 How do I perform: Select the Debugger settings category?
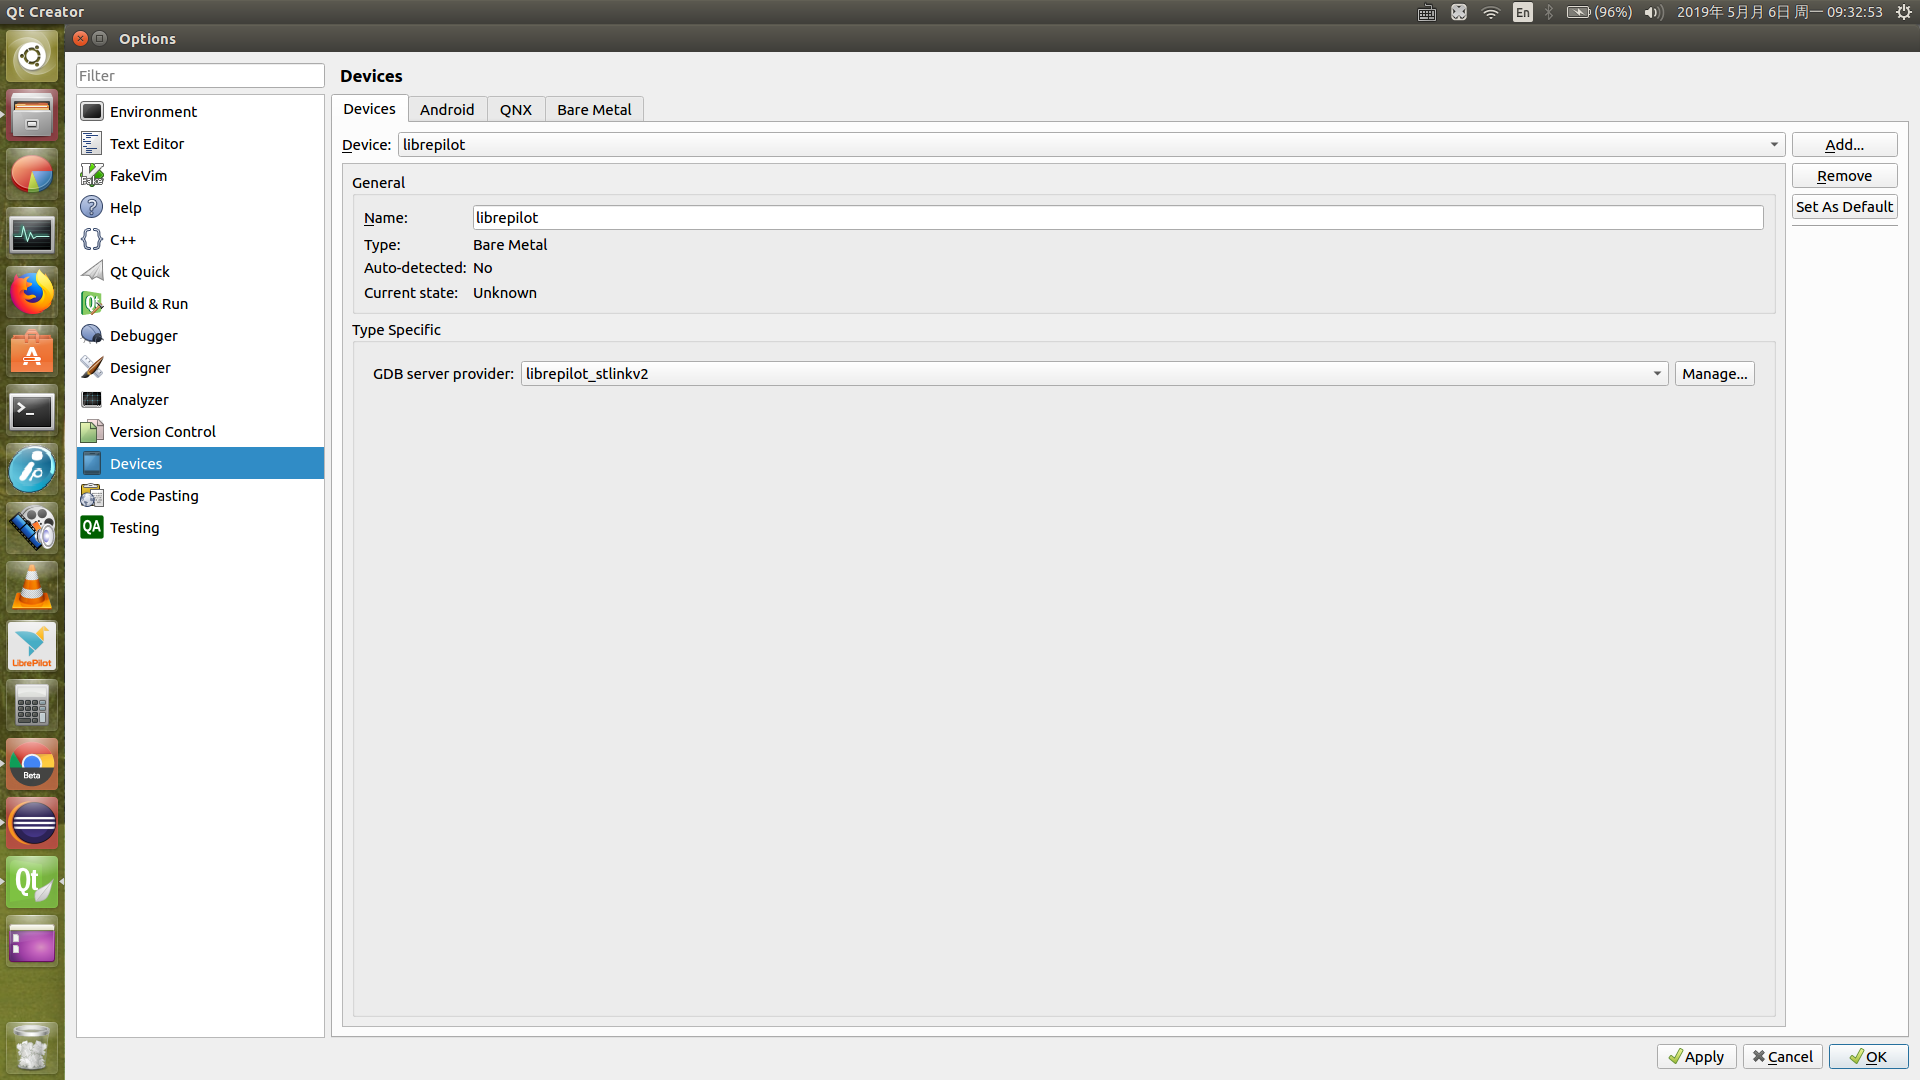coord(142,335)
